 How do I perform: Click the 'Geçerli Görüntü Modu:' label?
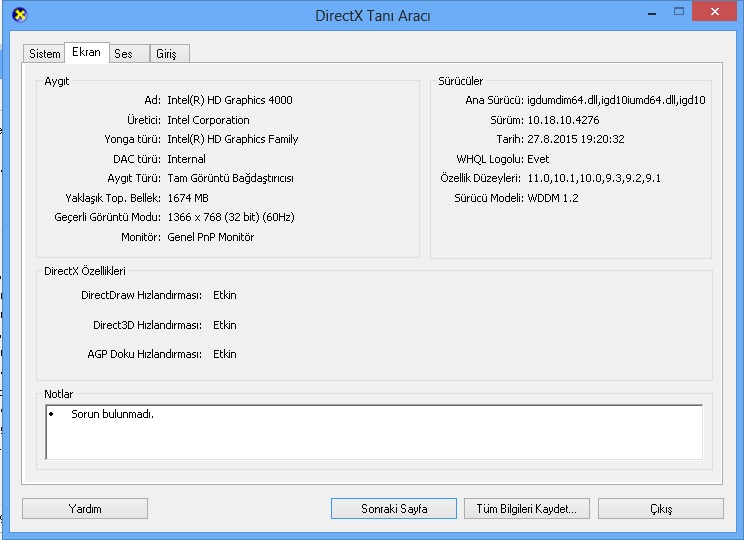(x=108, y=217)
